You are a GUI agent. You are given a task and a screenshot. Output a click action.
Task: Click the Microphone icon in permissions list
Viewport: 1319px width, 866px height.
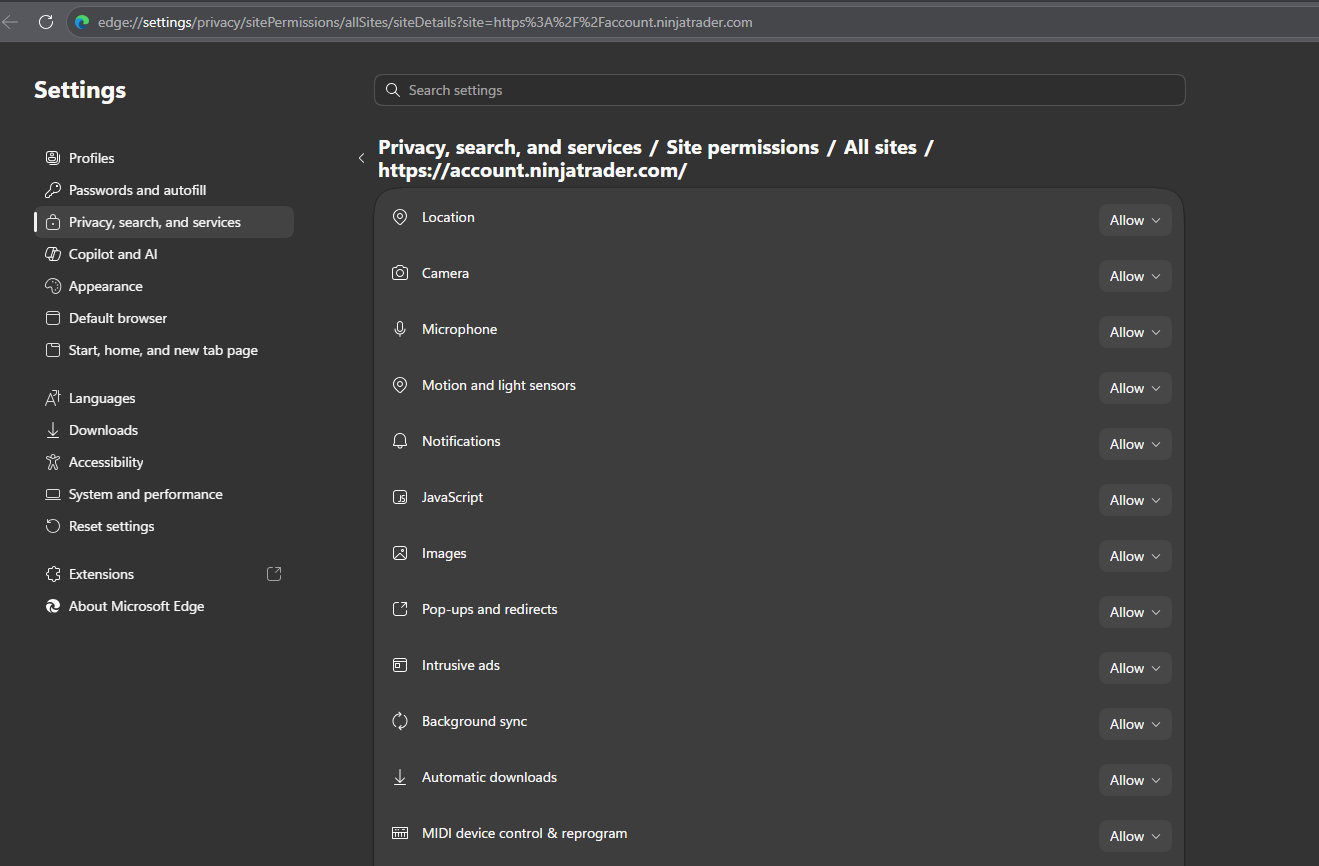(x=400, y=329)
